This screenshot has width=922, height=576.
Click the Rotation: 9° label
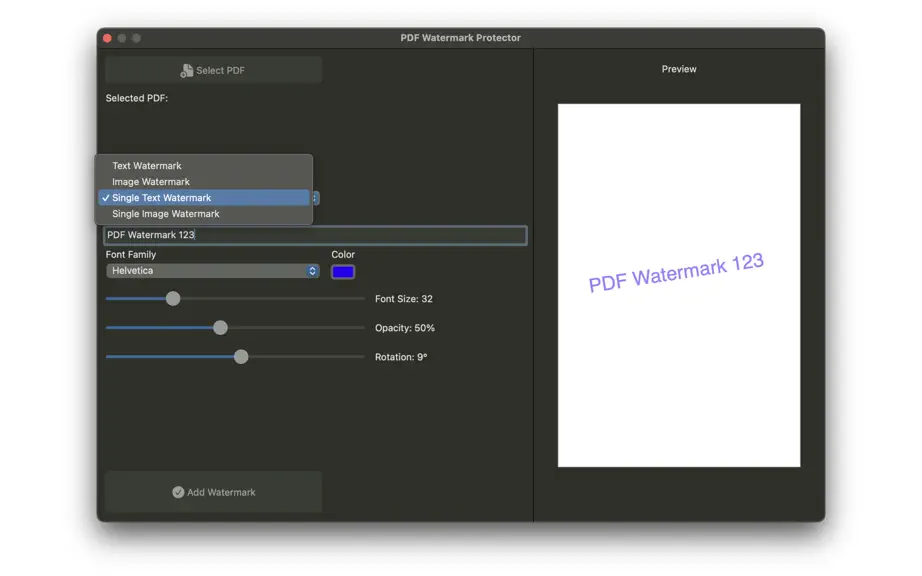pos(401,357)
